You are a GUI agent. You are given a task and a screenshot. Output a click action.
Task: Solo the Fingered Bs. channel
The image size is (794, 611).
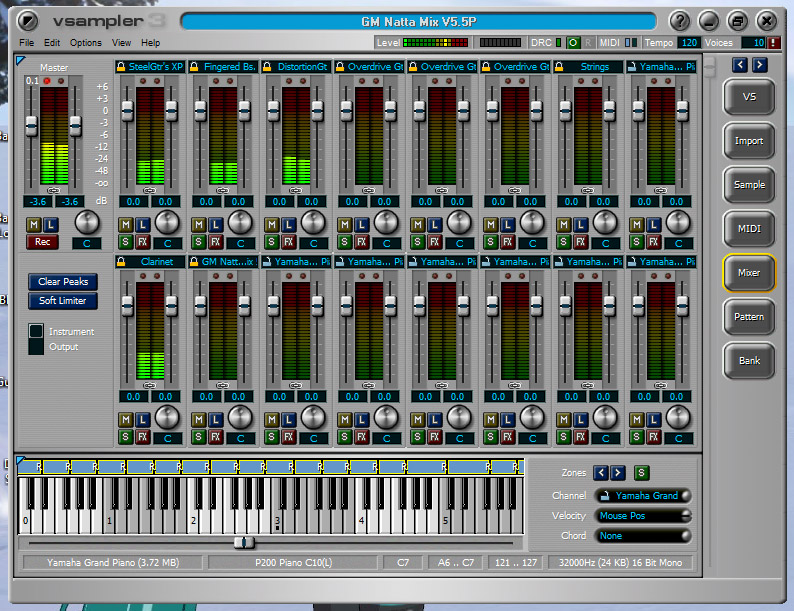click(198, 241)
